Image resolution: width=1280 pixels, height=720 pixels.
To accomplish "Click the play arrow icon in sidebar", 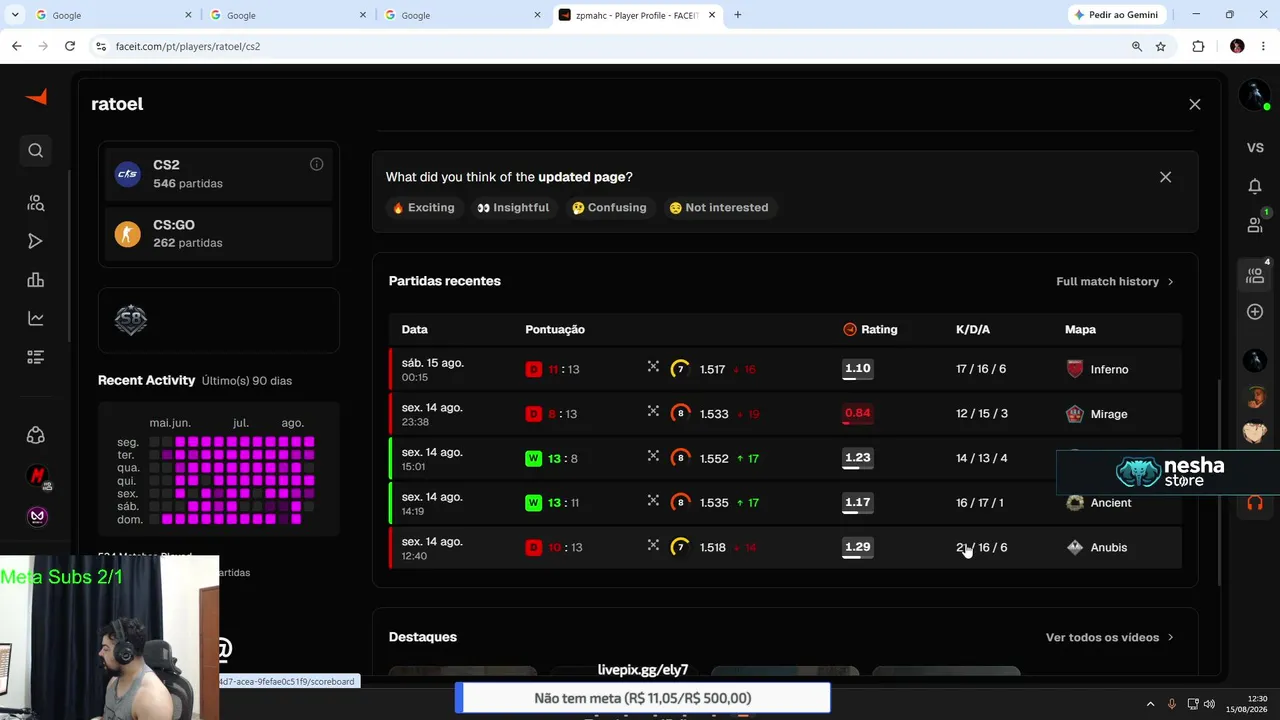I will pos(36,241).
